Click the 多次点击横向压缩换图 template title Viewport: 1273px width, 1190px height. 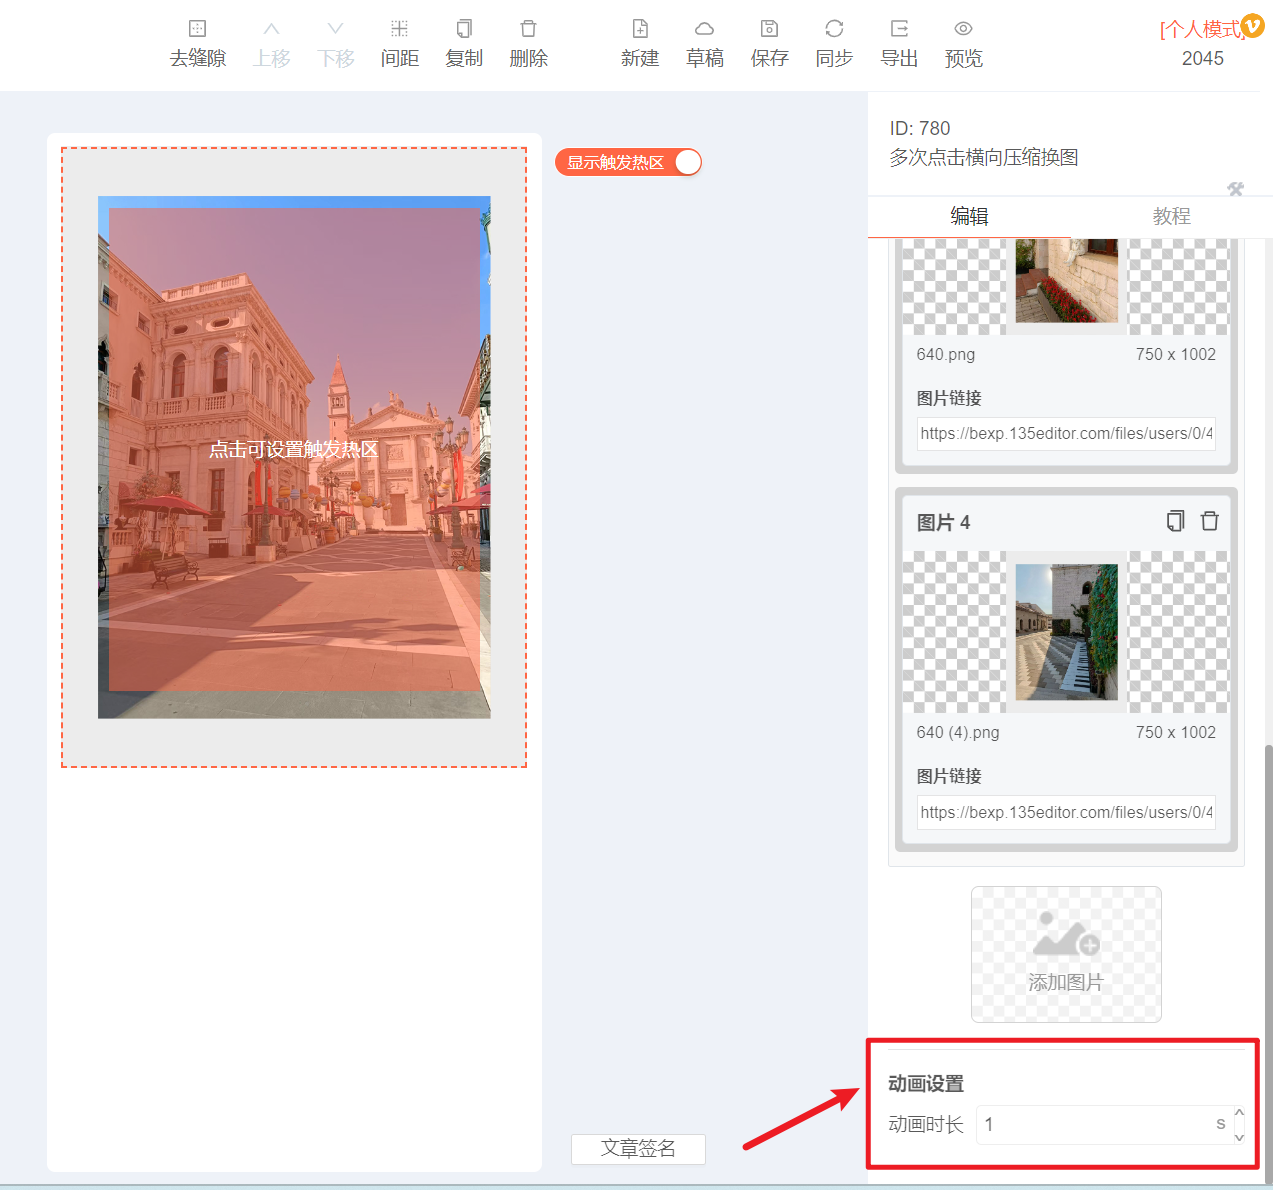[x=984, y=157]
